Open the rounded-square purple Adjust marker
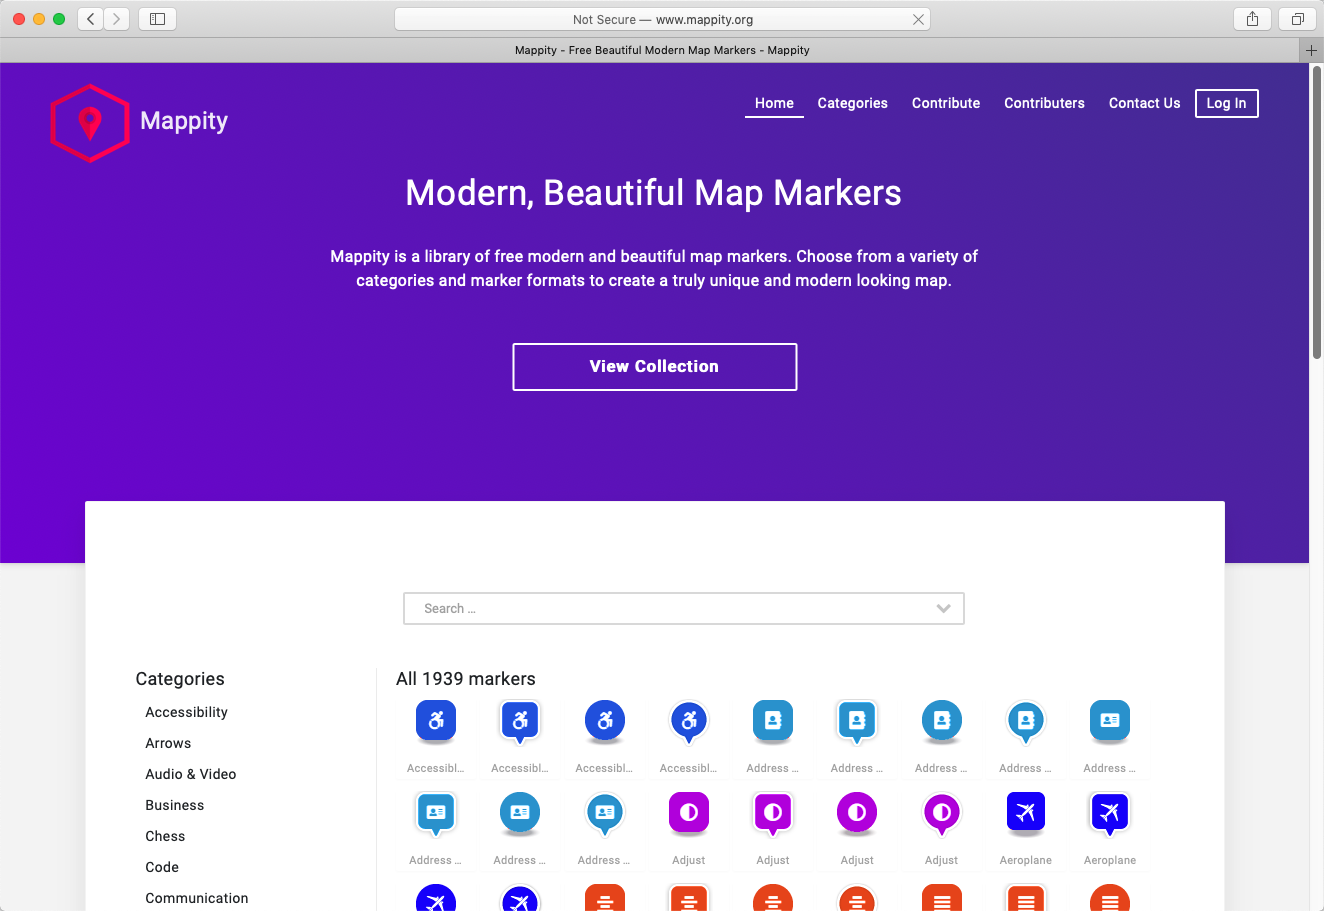The image size is (1324, 911). coord(688,813)
